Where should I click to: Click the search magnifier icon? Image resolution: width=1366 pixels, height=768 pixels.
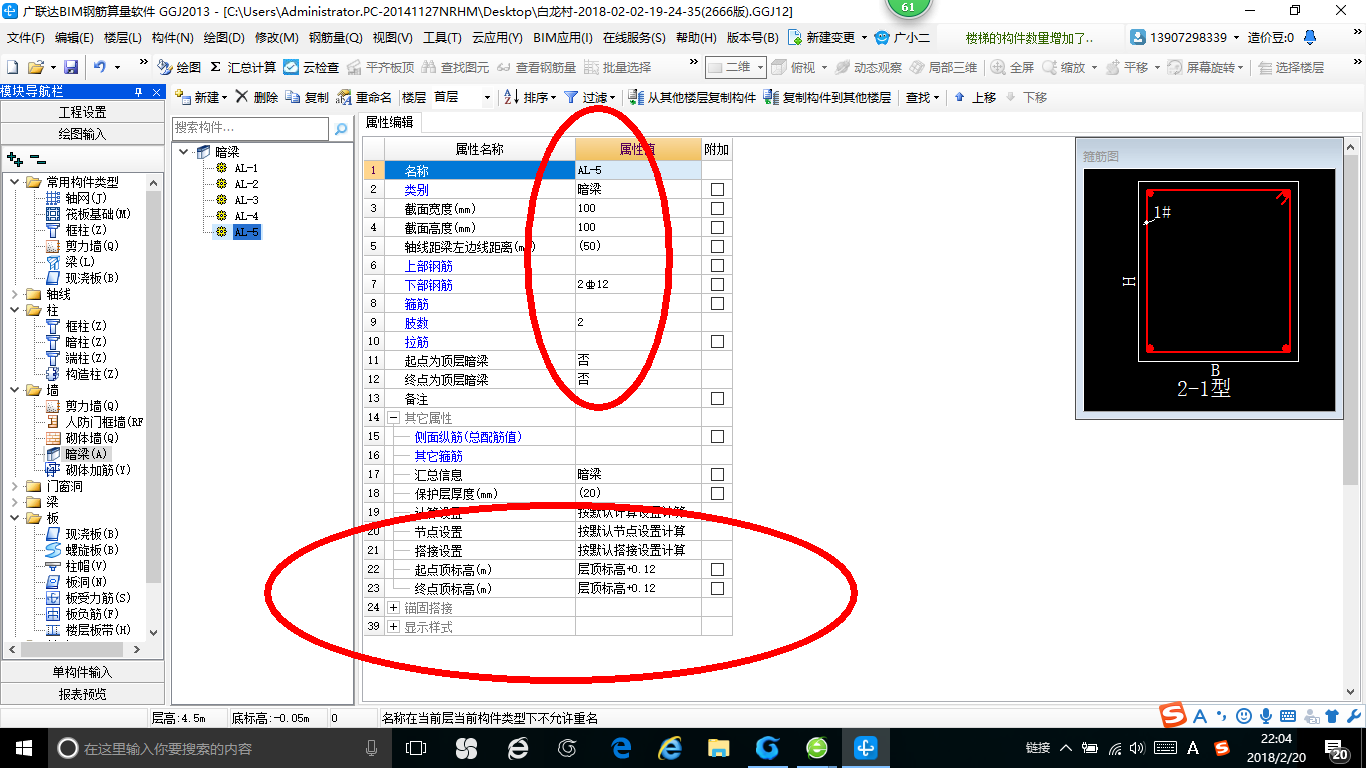pyautogui.click(x=341, y=128)
